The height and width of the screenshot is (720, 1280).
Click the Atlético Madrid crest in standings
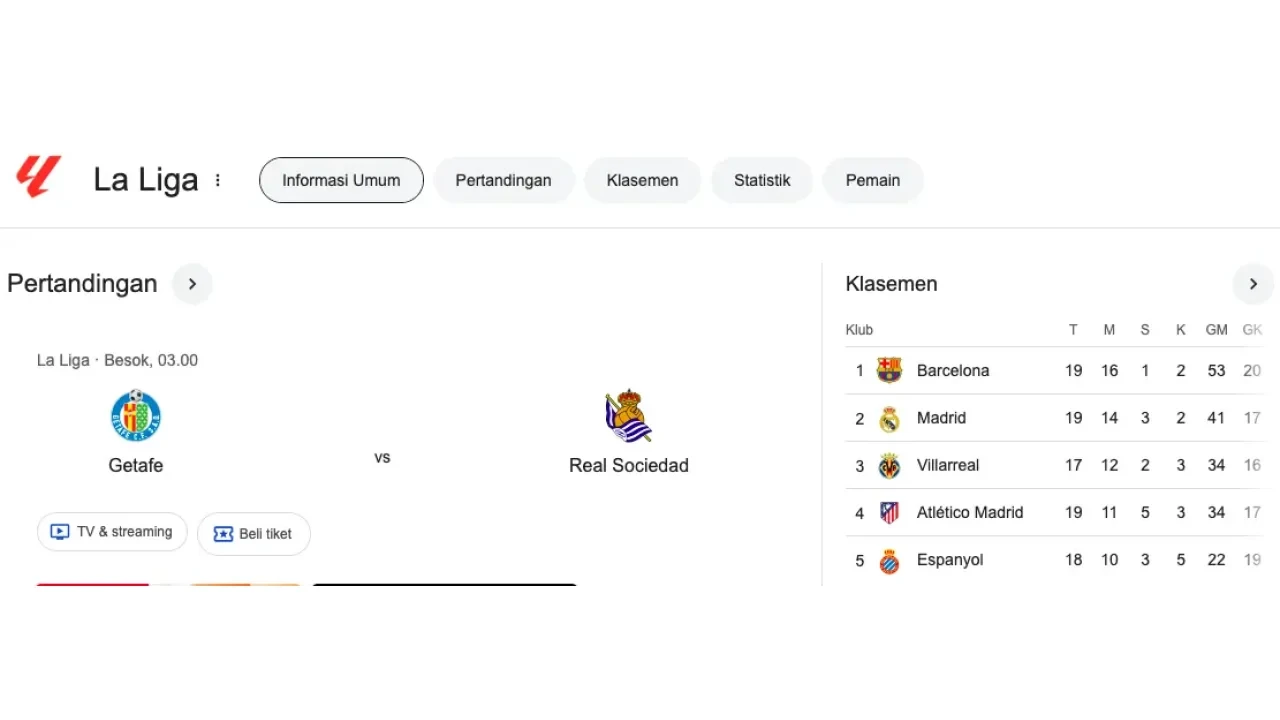[889, 513]
